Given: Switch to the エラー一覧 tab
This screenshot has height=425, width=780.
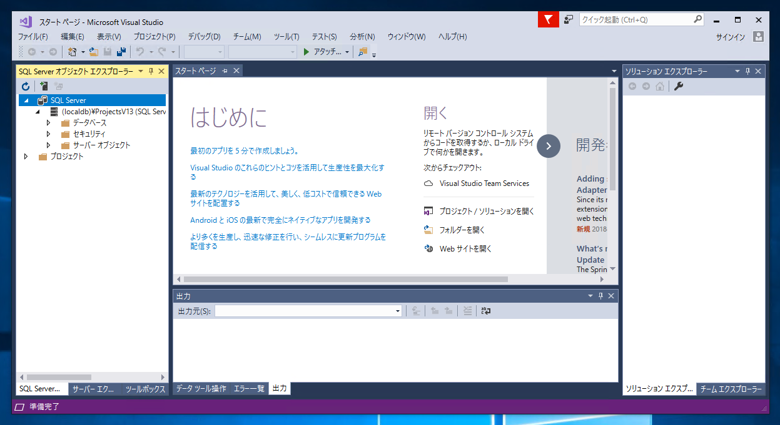Looking at the screenshot, I should pos(248,388).
